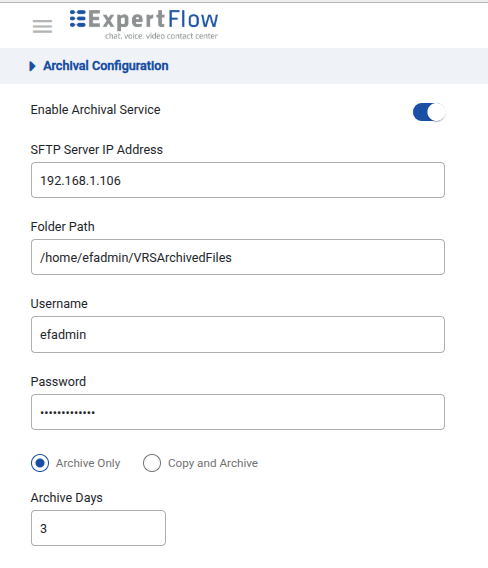Image resolution: width=488 pixels, height=568 pixels.
Task: Select the Archive Only radio circle
Action: [40, 463]
